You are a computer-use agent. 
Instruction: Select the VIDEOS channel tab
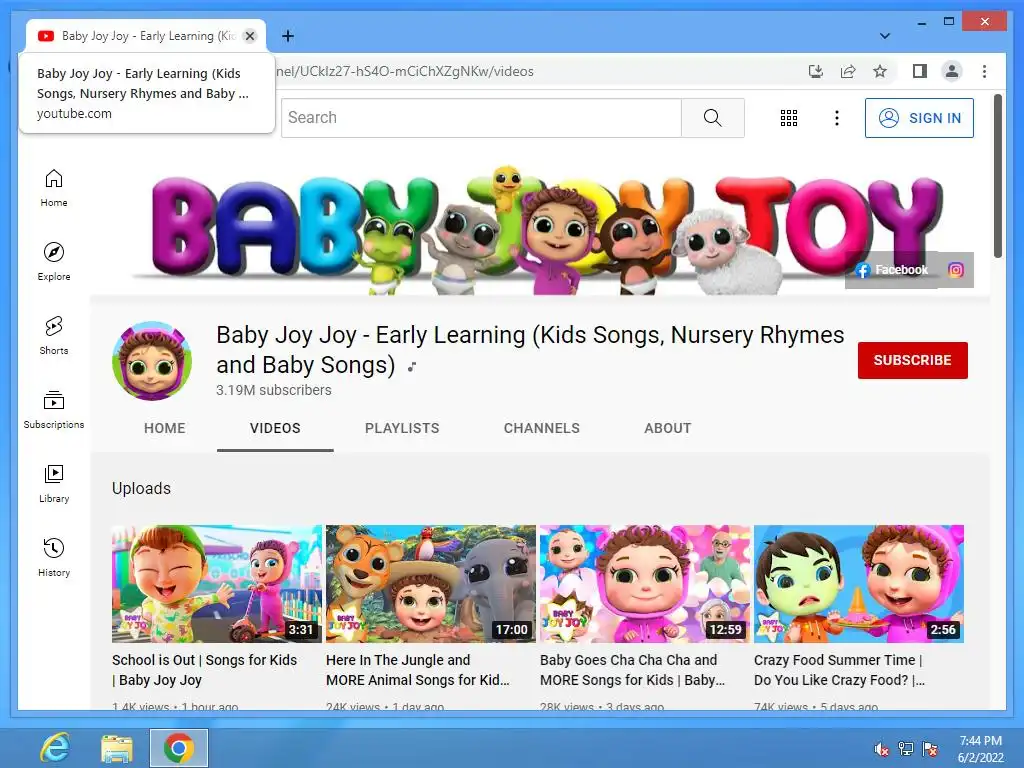point(275,428)
